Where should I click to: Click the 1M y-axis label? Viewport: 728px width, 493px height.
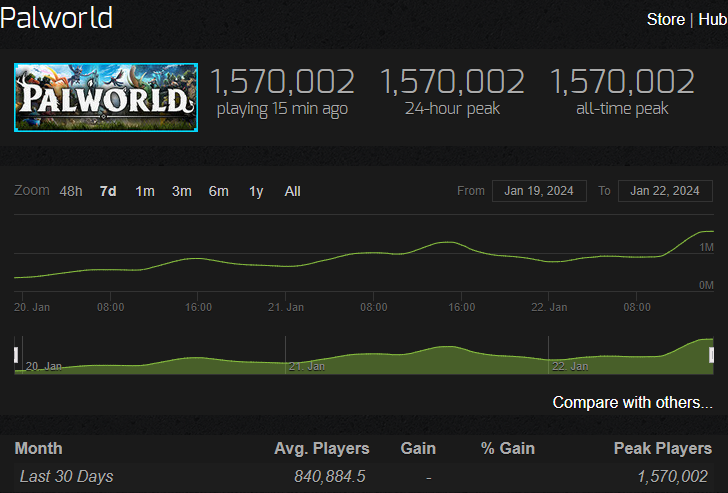point(707,247)
